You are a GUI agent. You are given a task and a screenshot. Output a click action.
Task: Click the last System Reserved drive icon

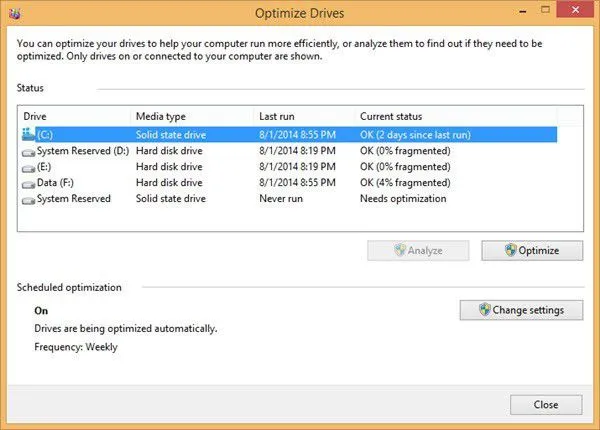28,199
